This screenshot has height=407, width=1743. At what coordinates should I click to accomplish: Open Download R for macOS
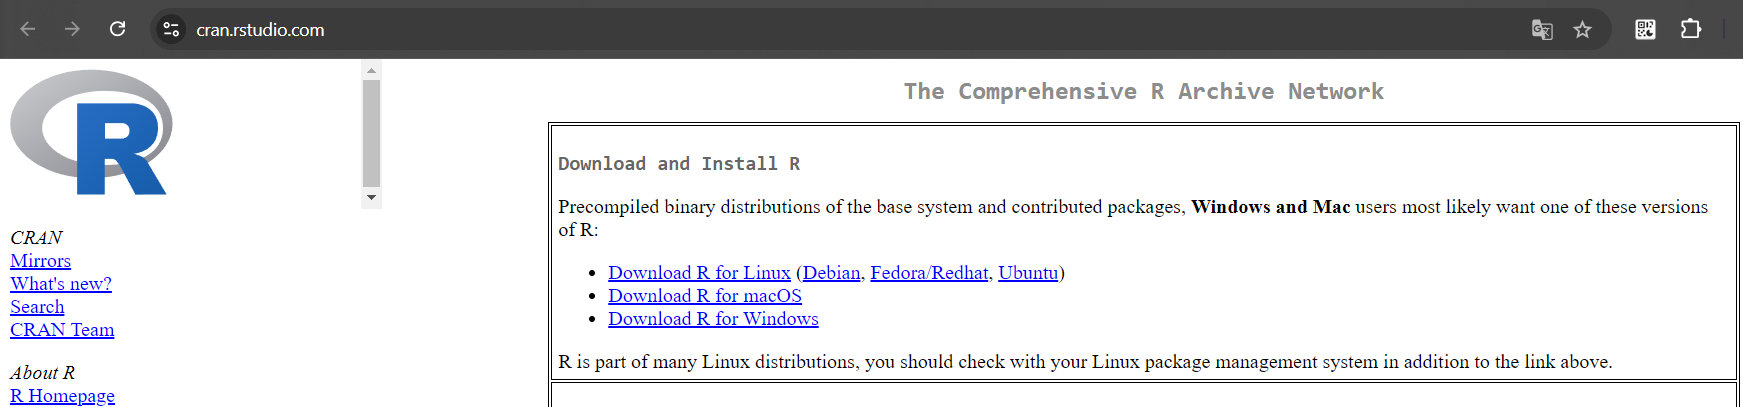(x=705, y=296)
